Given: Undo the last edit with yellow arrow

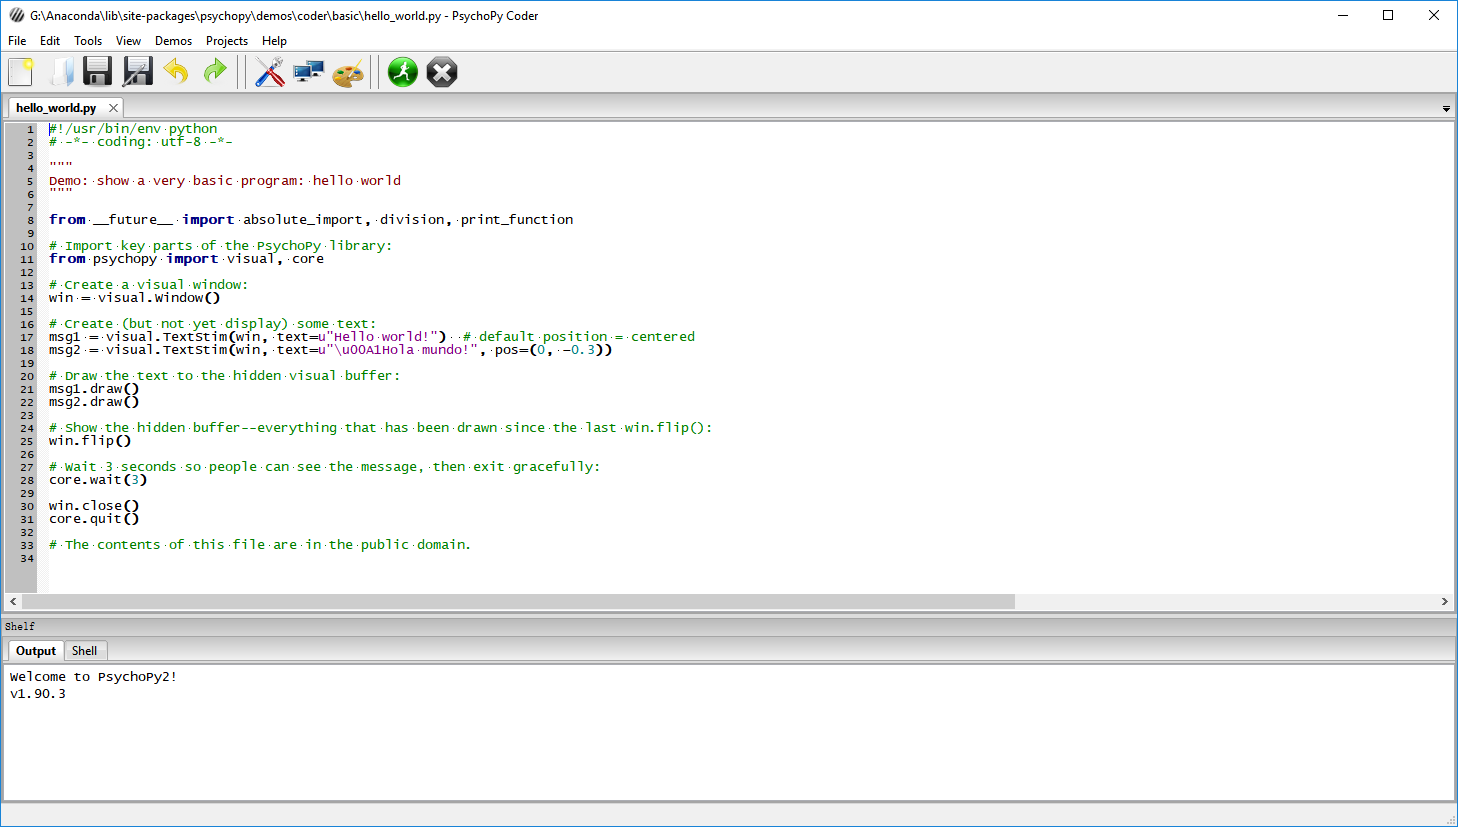Looking at the screenshot, I should [x=176, y=72].
